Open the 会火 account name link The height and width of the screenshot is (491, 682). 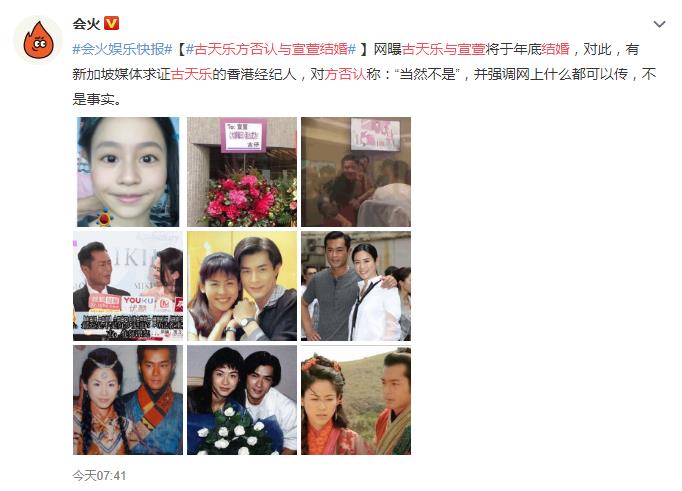coord(87,23)
